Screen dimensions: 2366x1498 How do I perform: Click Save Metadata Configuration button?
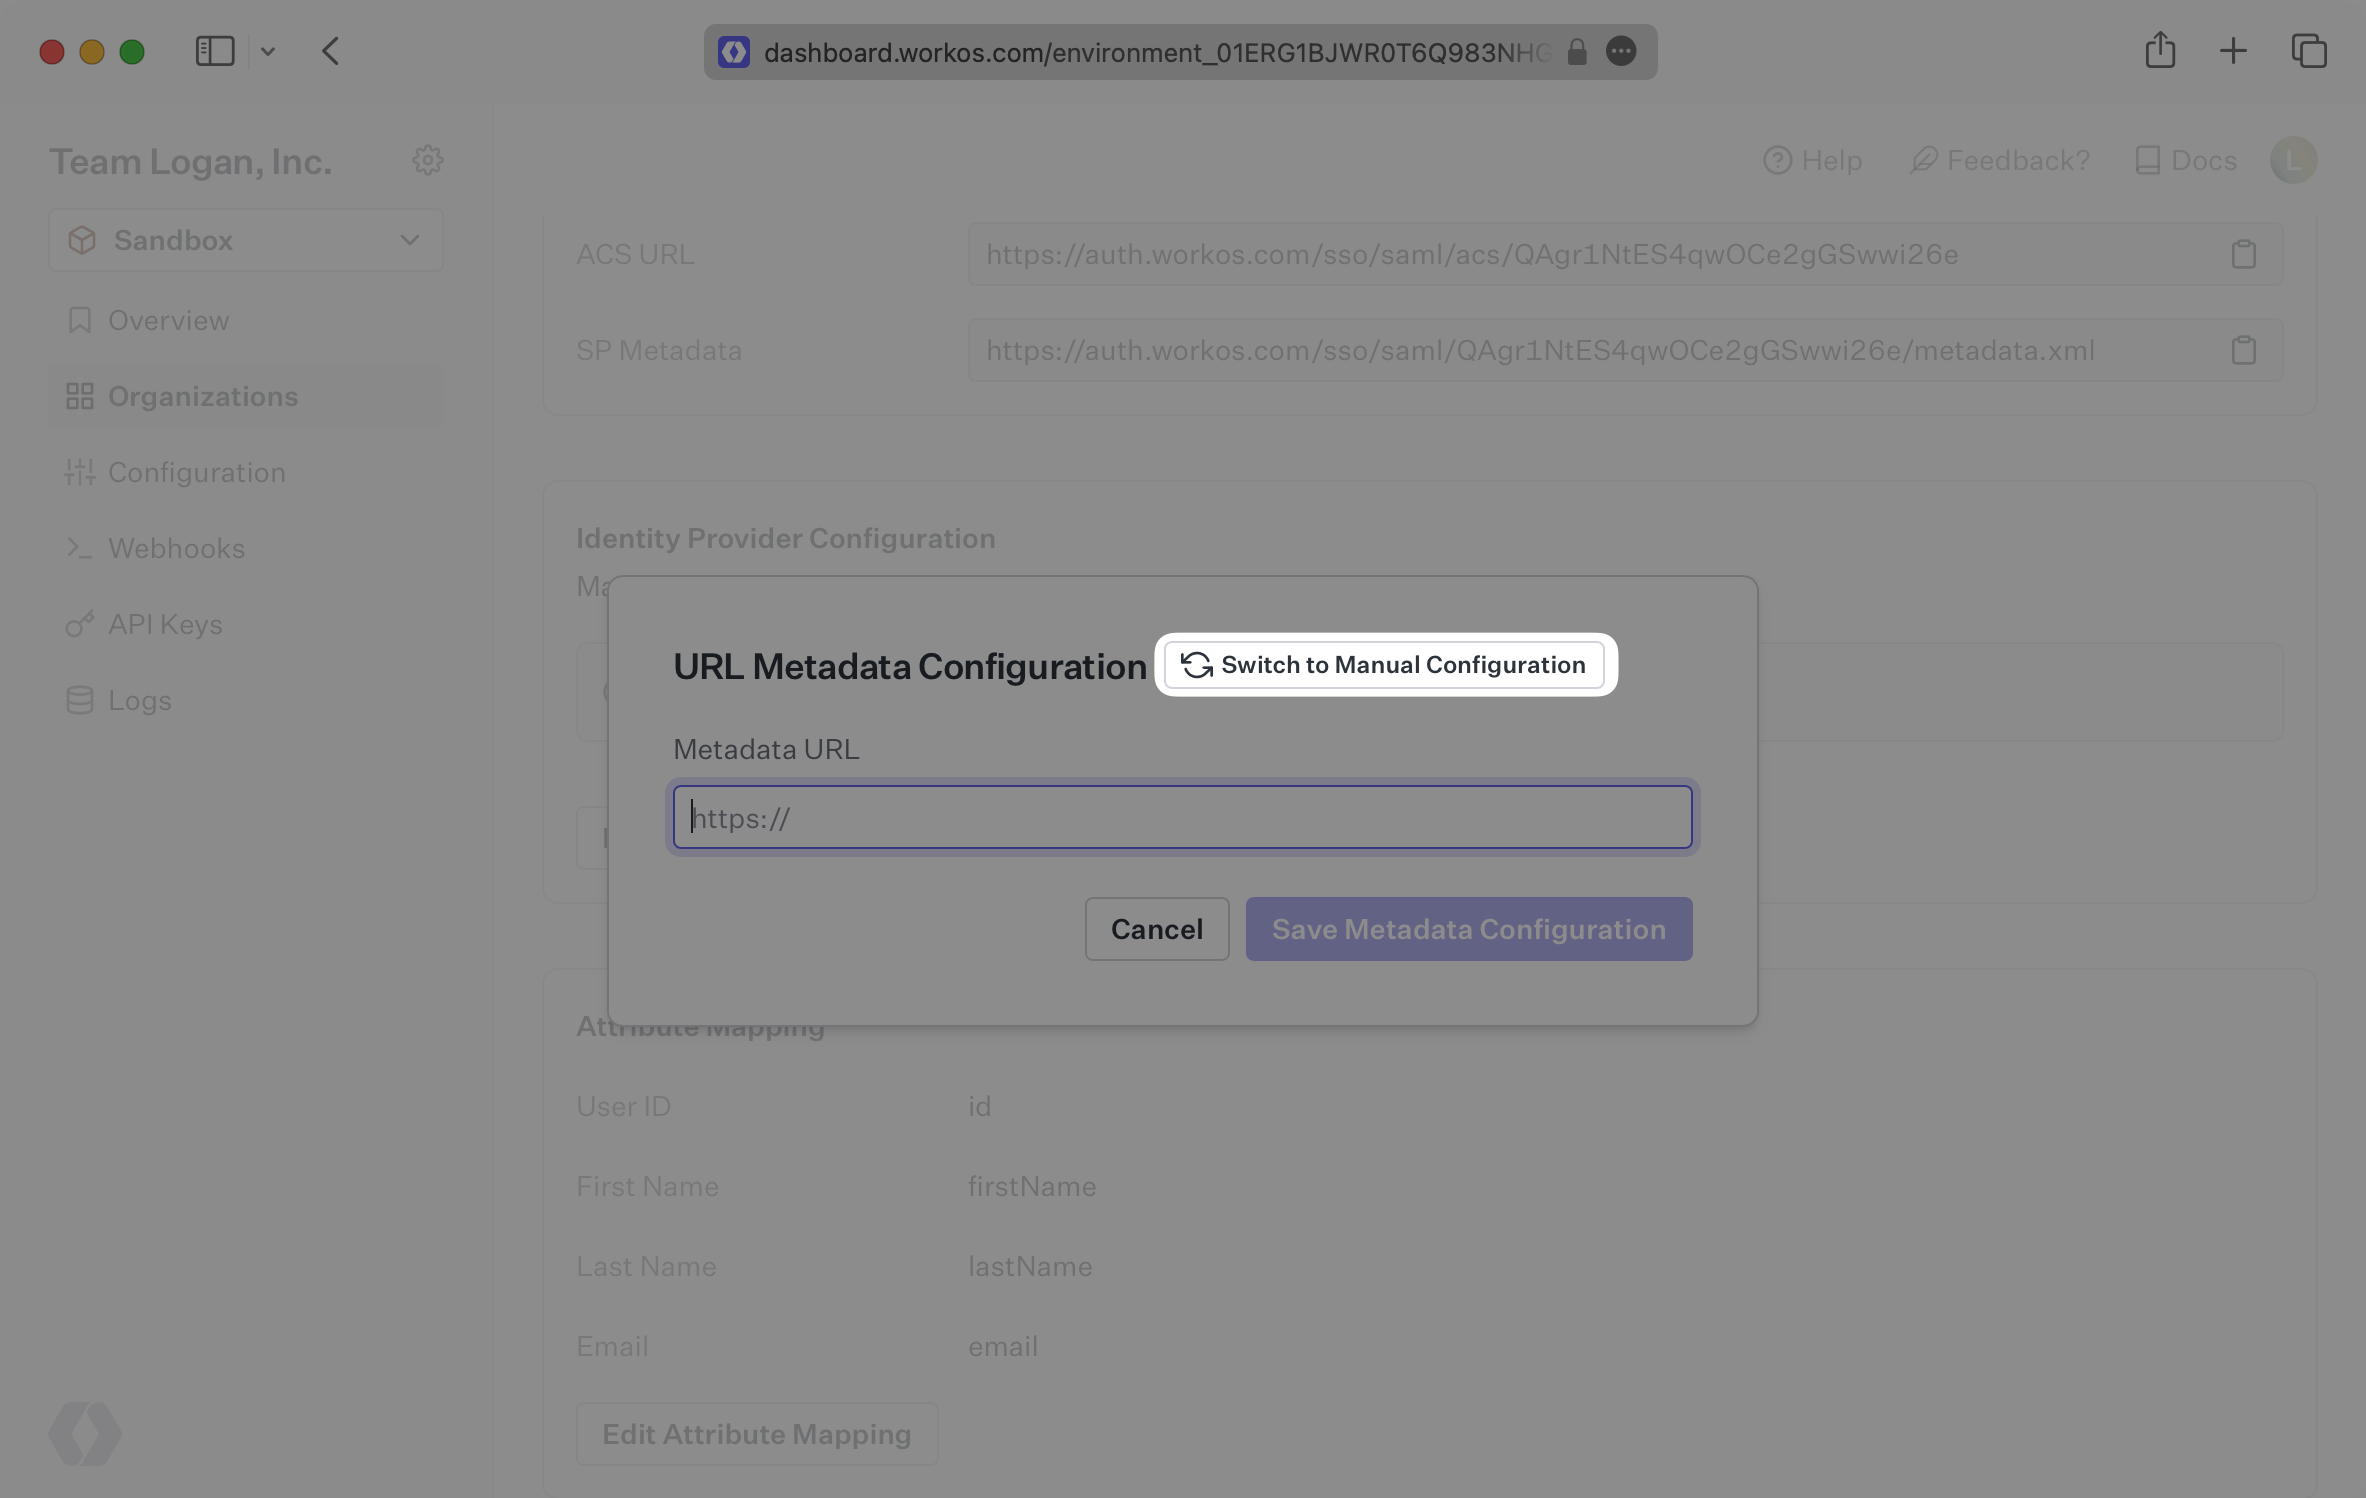pos(1468,929)
